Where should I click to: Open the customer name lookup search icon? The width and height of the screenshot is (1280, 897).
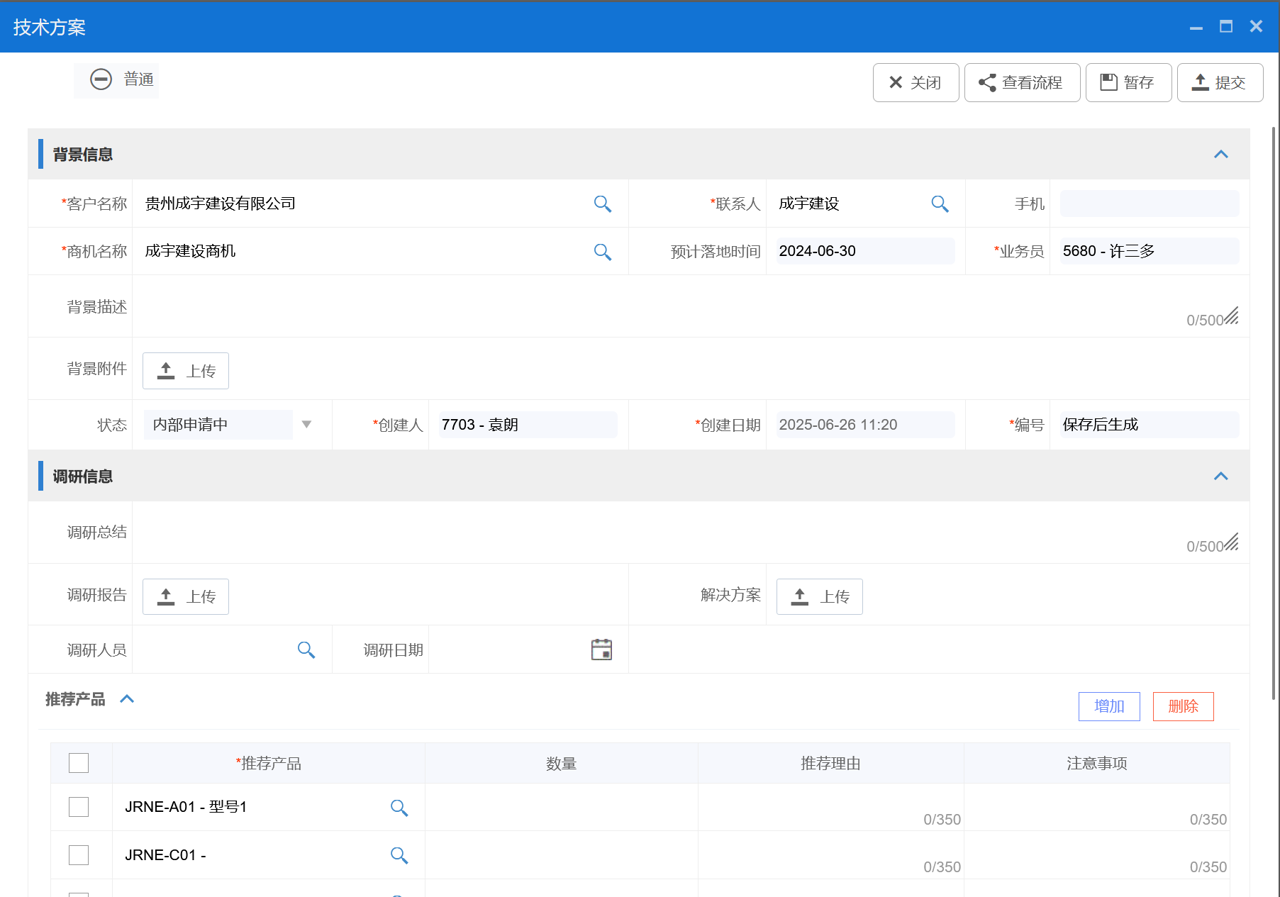click(x=603, y=203)
